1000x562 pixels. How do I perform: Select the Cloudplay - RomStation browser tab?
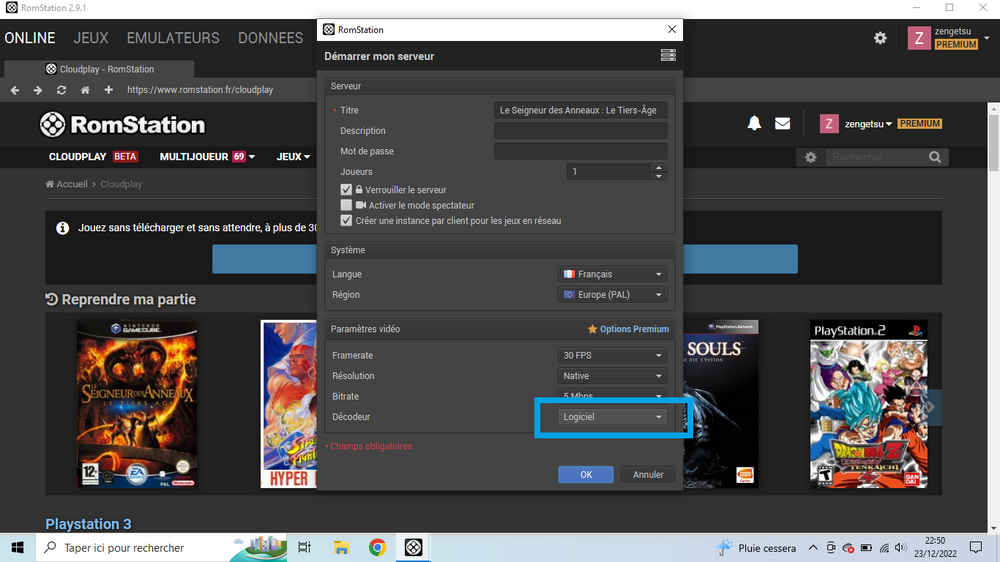[x=99, y=69]
